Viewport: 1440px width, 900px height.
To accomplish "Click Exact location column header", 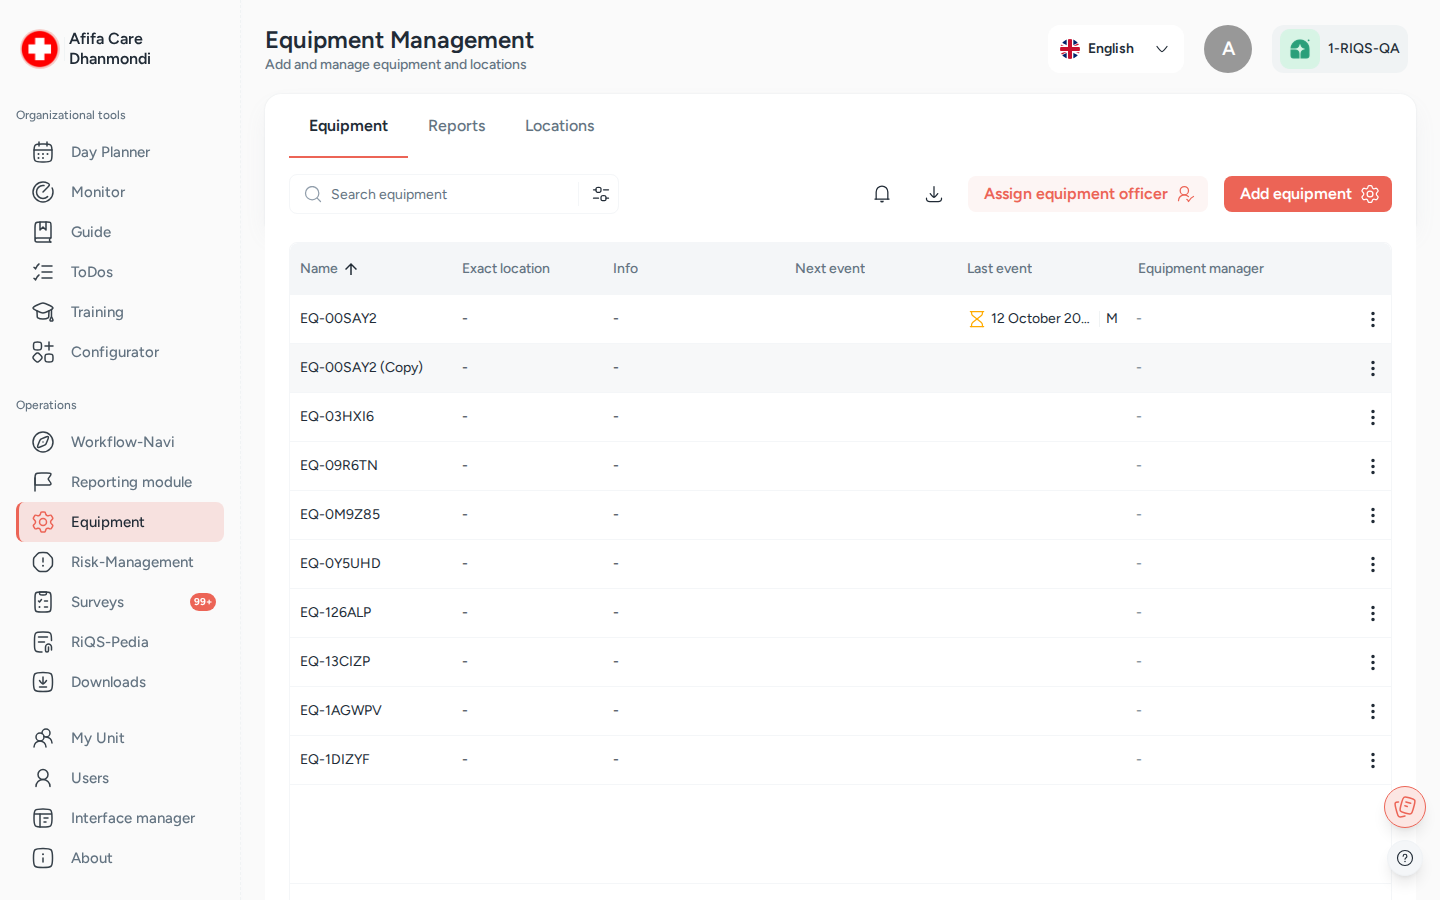I will [x=506, y=268].
